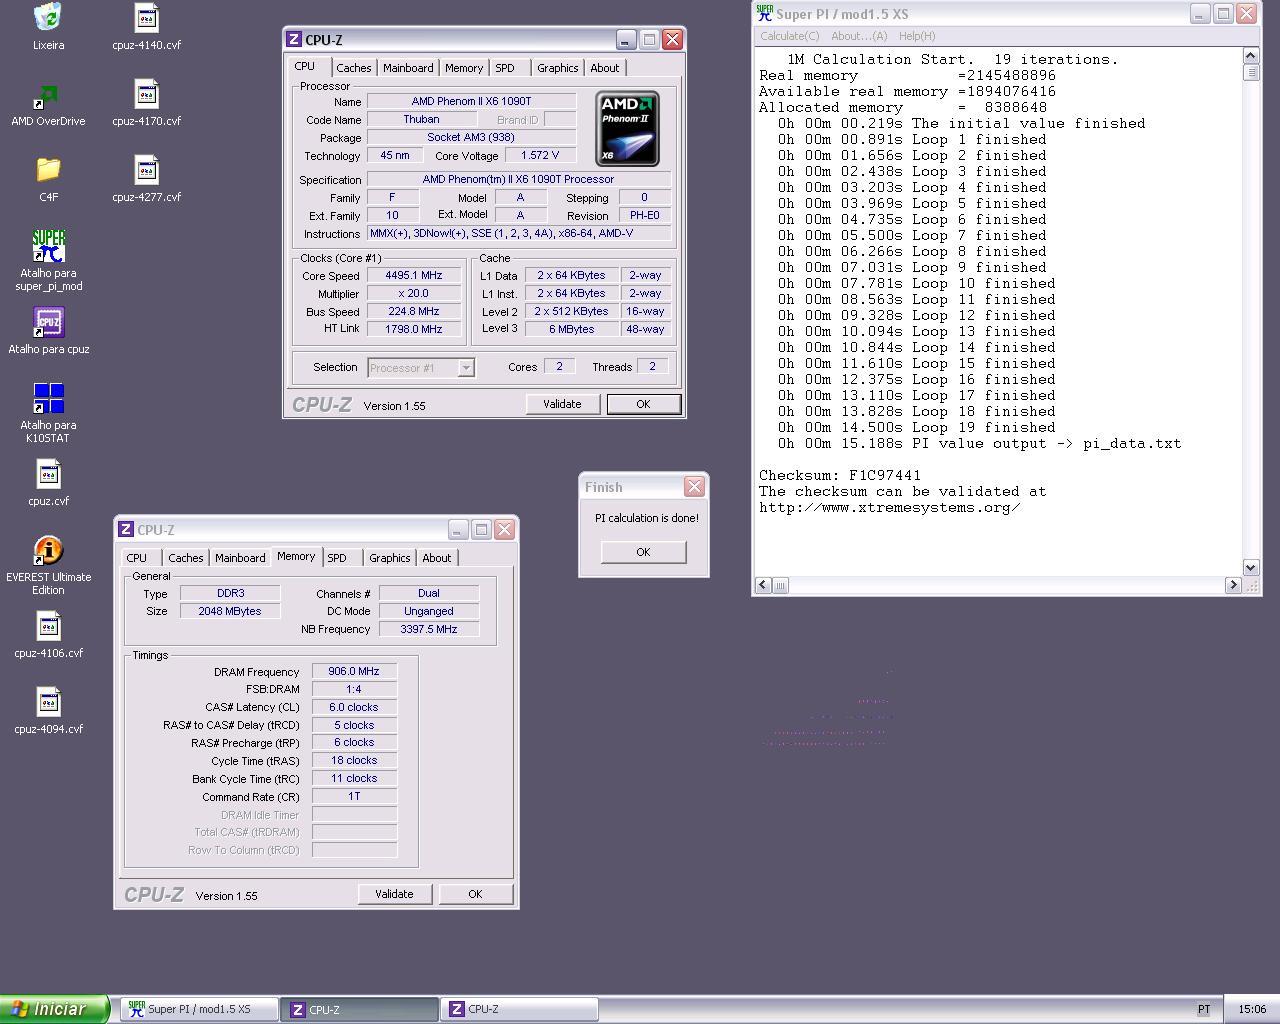Click the Bus Speed 224.8 MHz value

pos(413,311)
